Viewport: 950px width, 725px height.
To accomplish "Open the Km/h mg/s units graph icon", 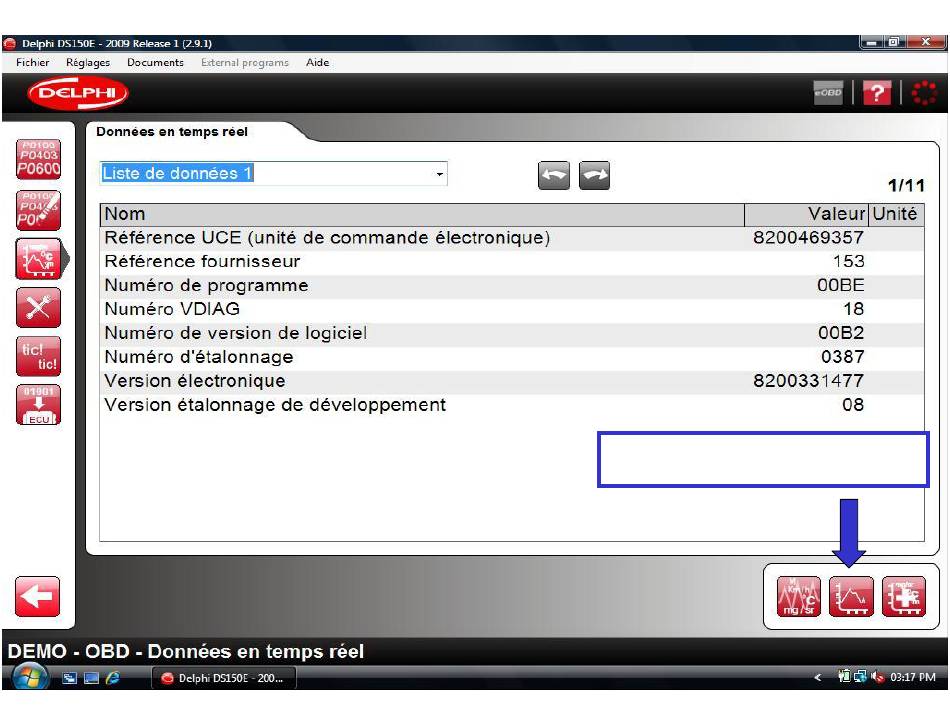I will 799,597.
